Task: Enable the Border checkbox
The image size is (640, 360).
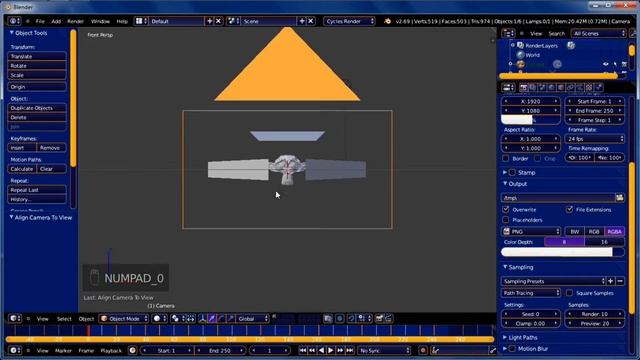Action: [x=506, y=158]
